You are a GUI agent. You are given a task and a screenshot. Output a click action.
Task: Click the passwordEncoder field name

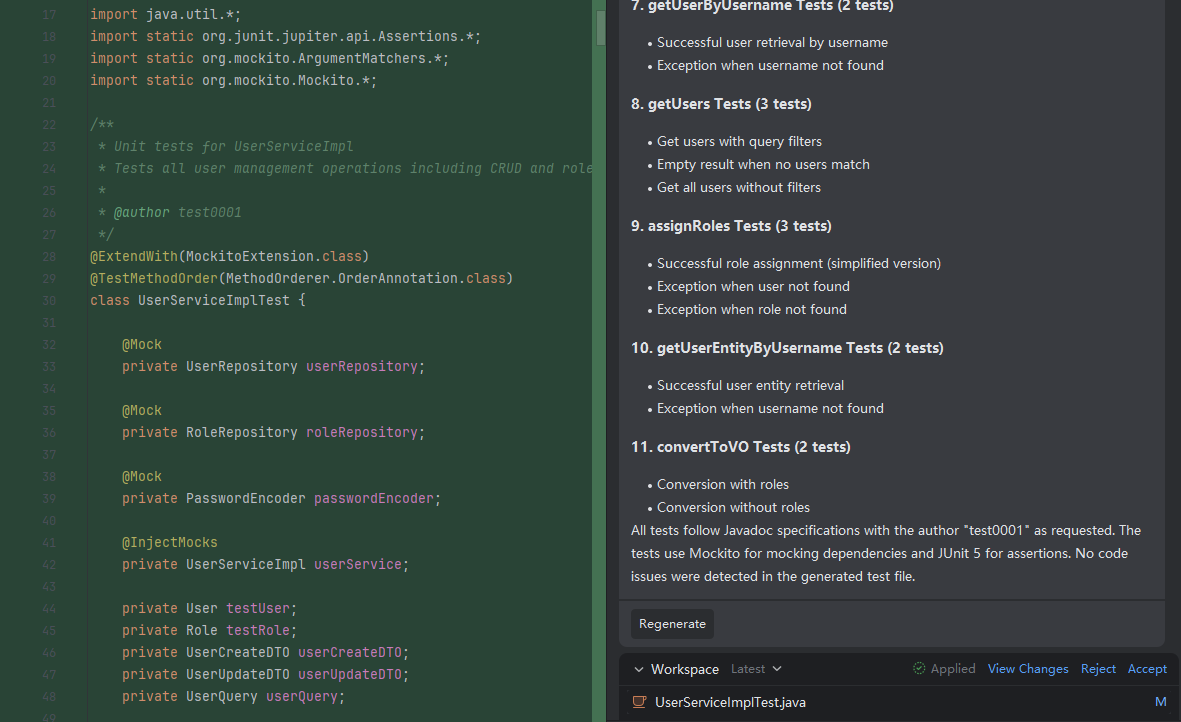pyautogui.click(x=373, y=498)
